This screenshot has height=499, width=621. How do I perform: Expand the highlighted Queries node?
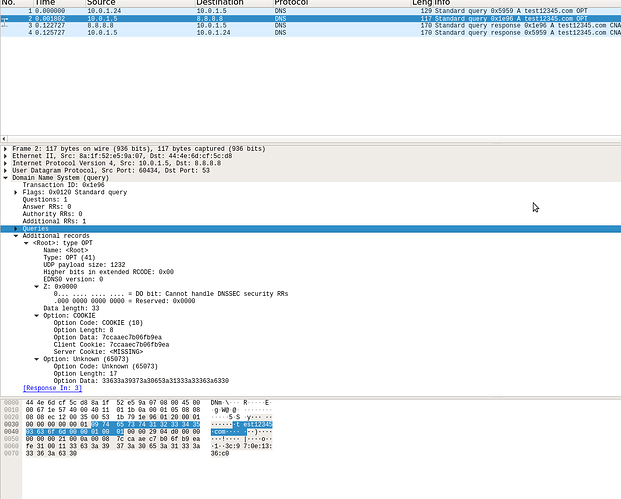(x=16, y=229)
